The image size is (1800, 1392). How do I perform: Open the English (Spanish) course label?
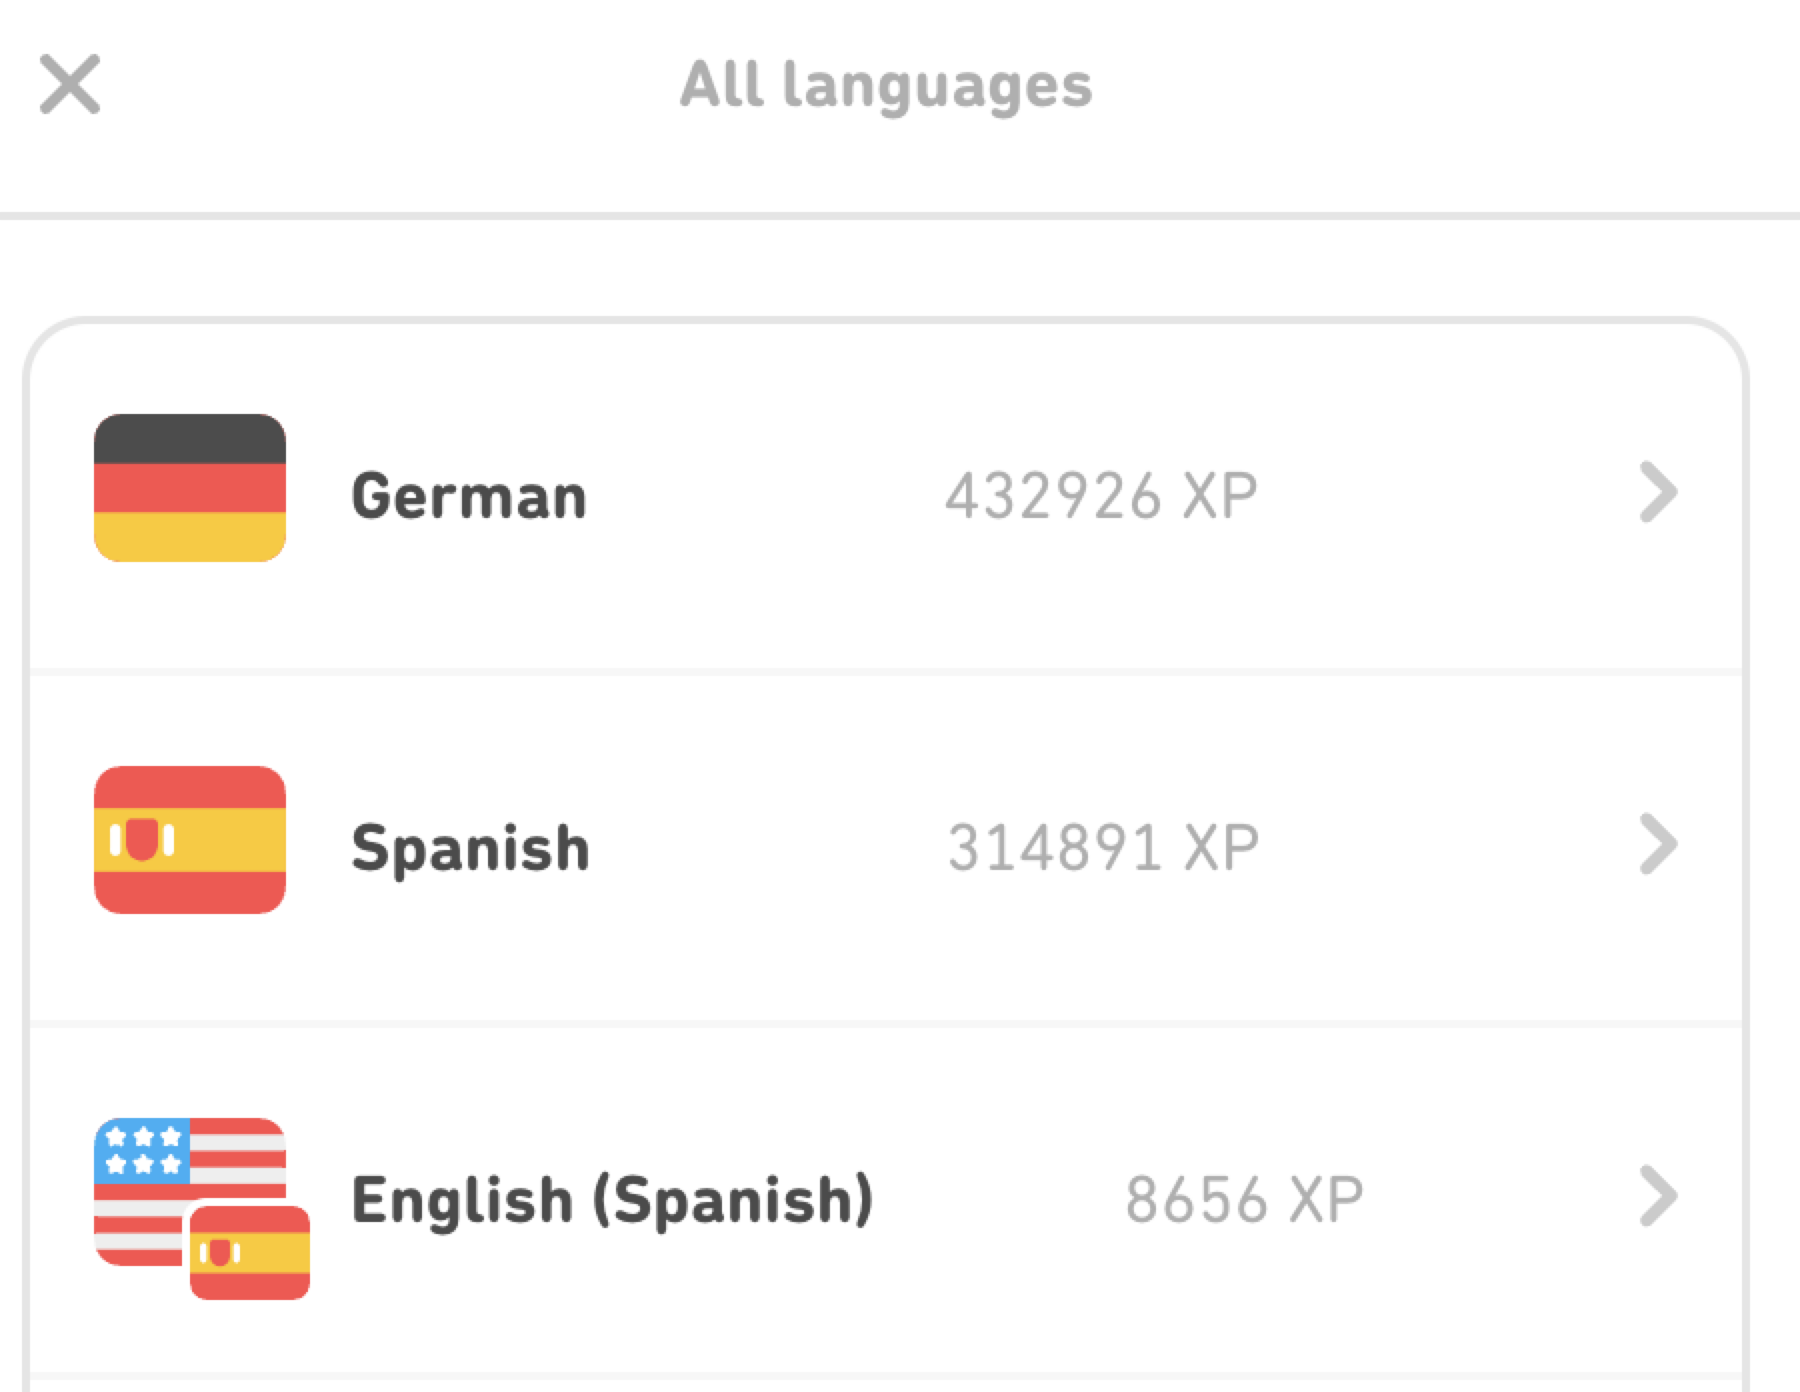612,1199
